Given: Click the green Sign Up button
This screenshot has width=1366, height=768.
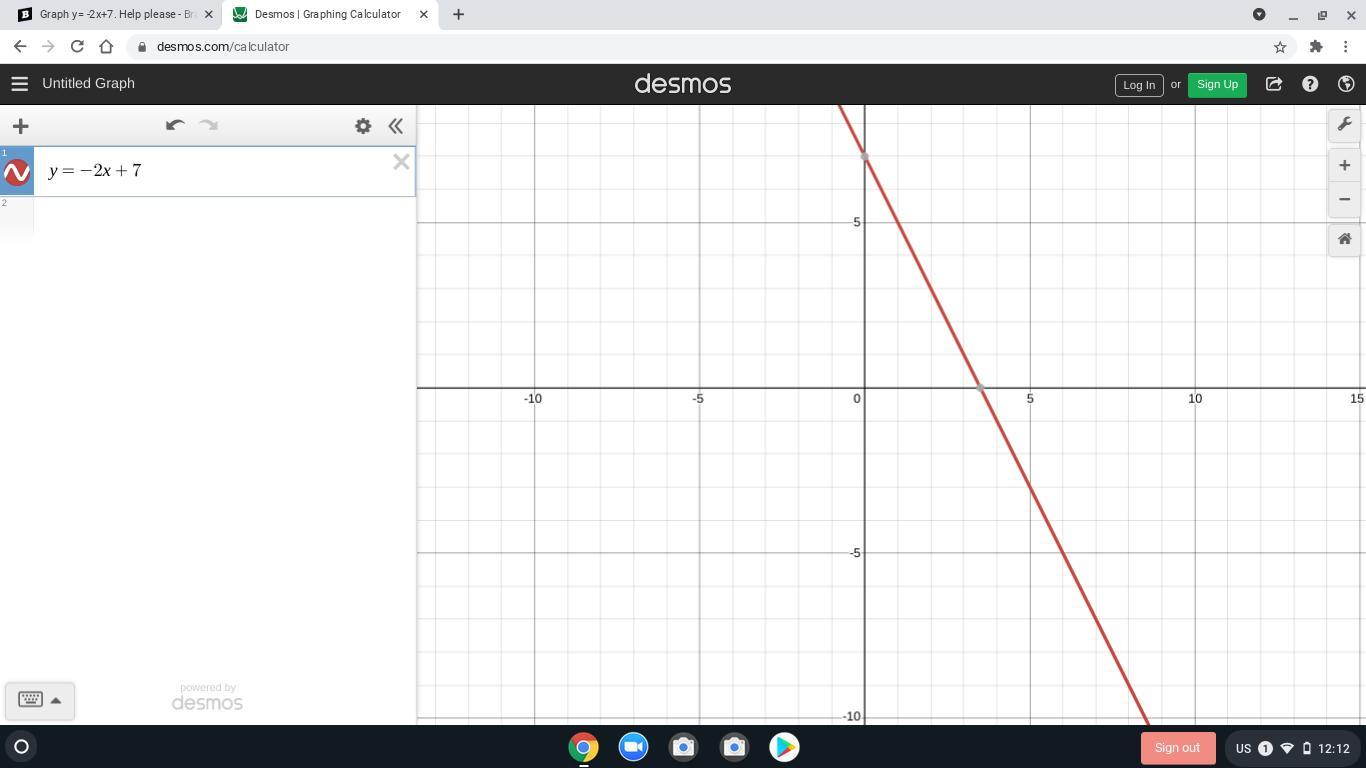Looking at the screenshot, I should click(x=1217, y=85).
